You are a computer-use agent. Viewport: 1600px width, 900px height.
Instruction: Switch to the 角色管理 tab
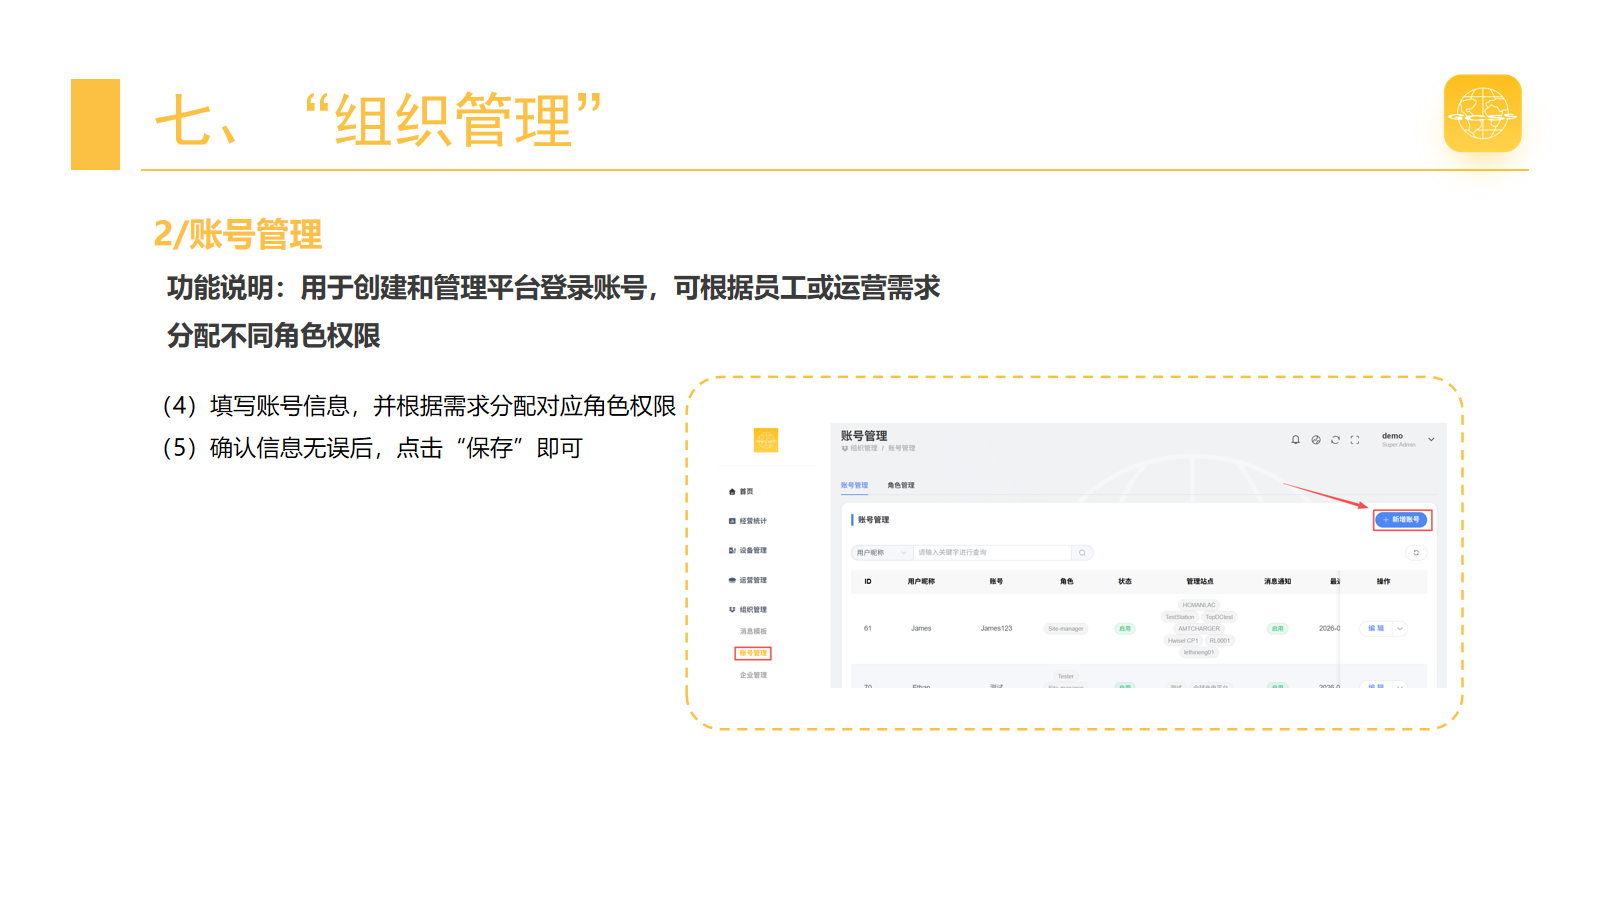coord(901,485)
